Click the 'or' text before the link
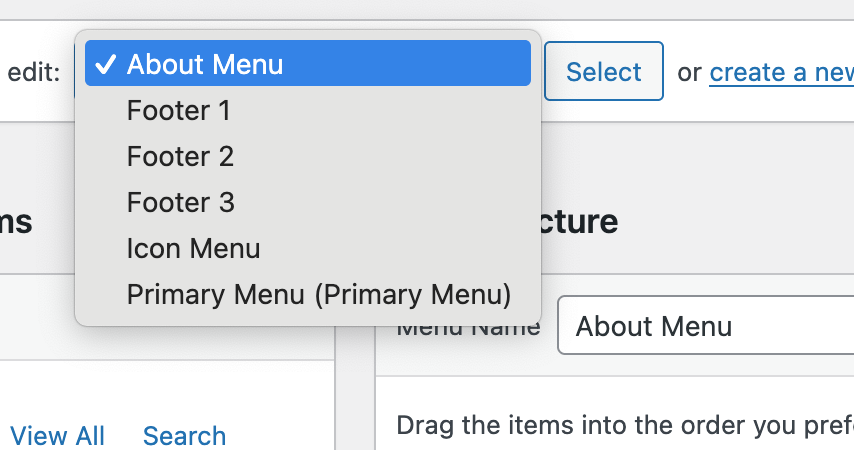The height and width of the screenshot is (450, 854). (689, 72)
